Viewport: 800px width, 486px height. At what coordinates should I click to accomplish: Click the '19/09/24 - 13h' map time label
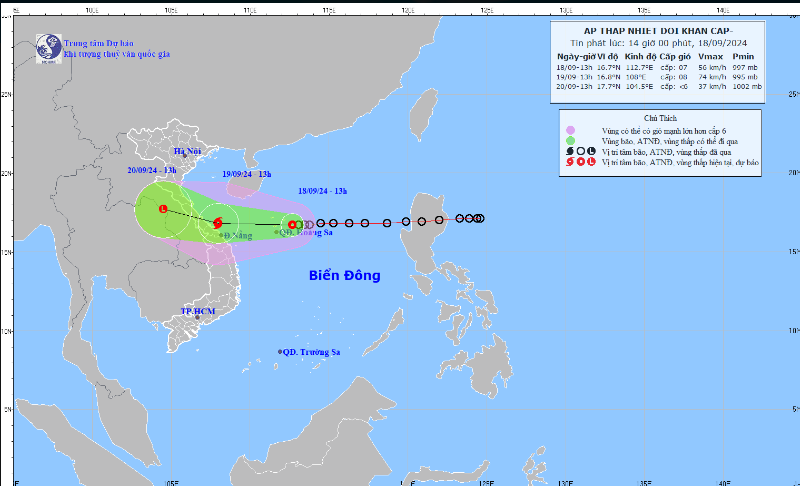pyautogui.click(x=246, y=174)
